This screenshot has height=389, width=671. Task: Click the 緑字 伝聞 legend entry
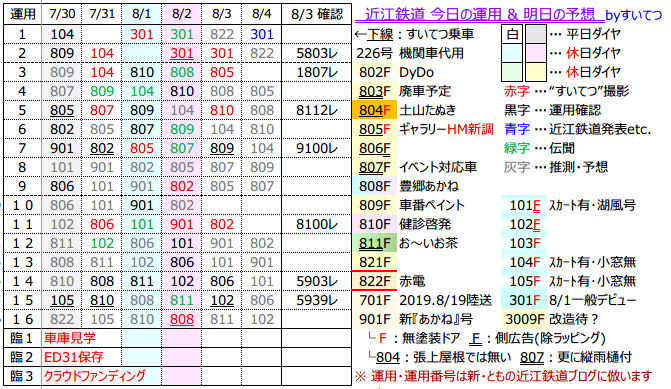[x=539, y=148]
